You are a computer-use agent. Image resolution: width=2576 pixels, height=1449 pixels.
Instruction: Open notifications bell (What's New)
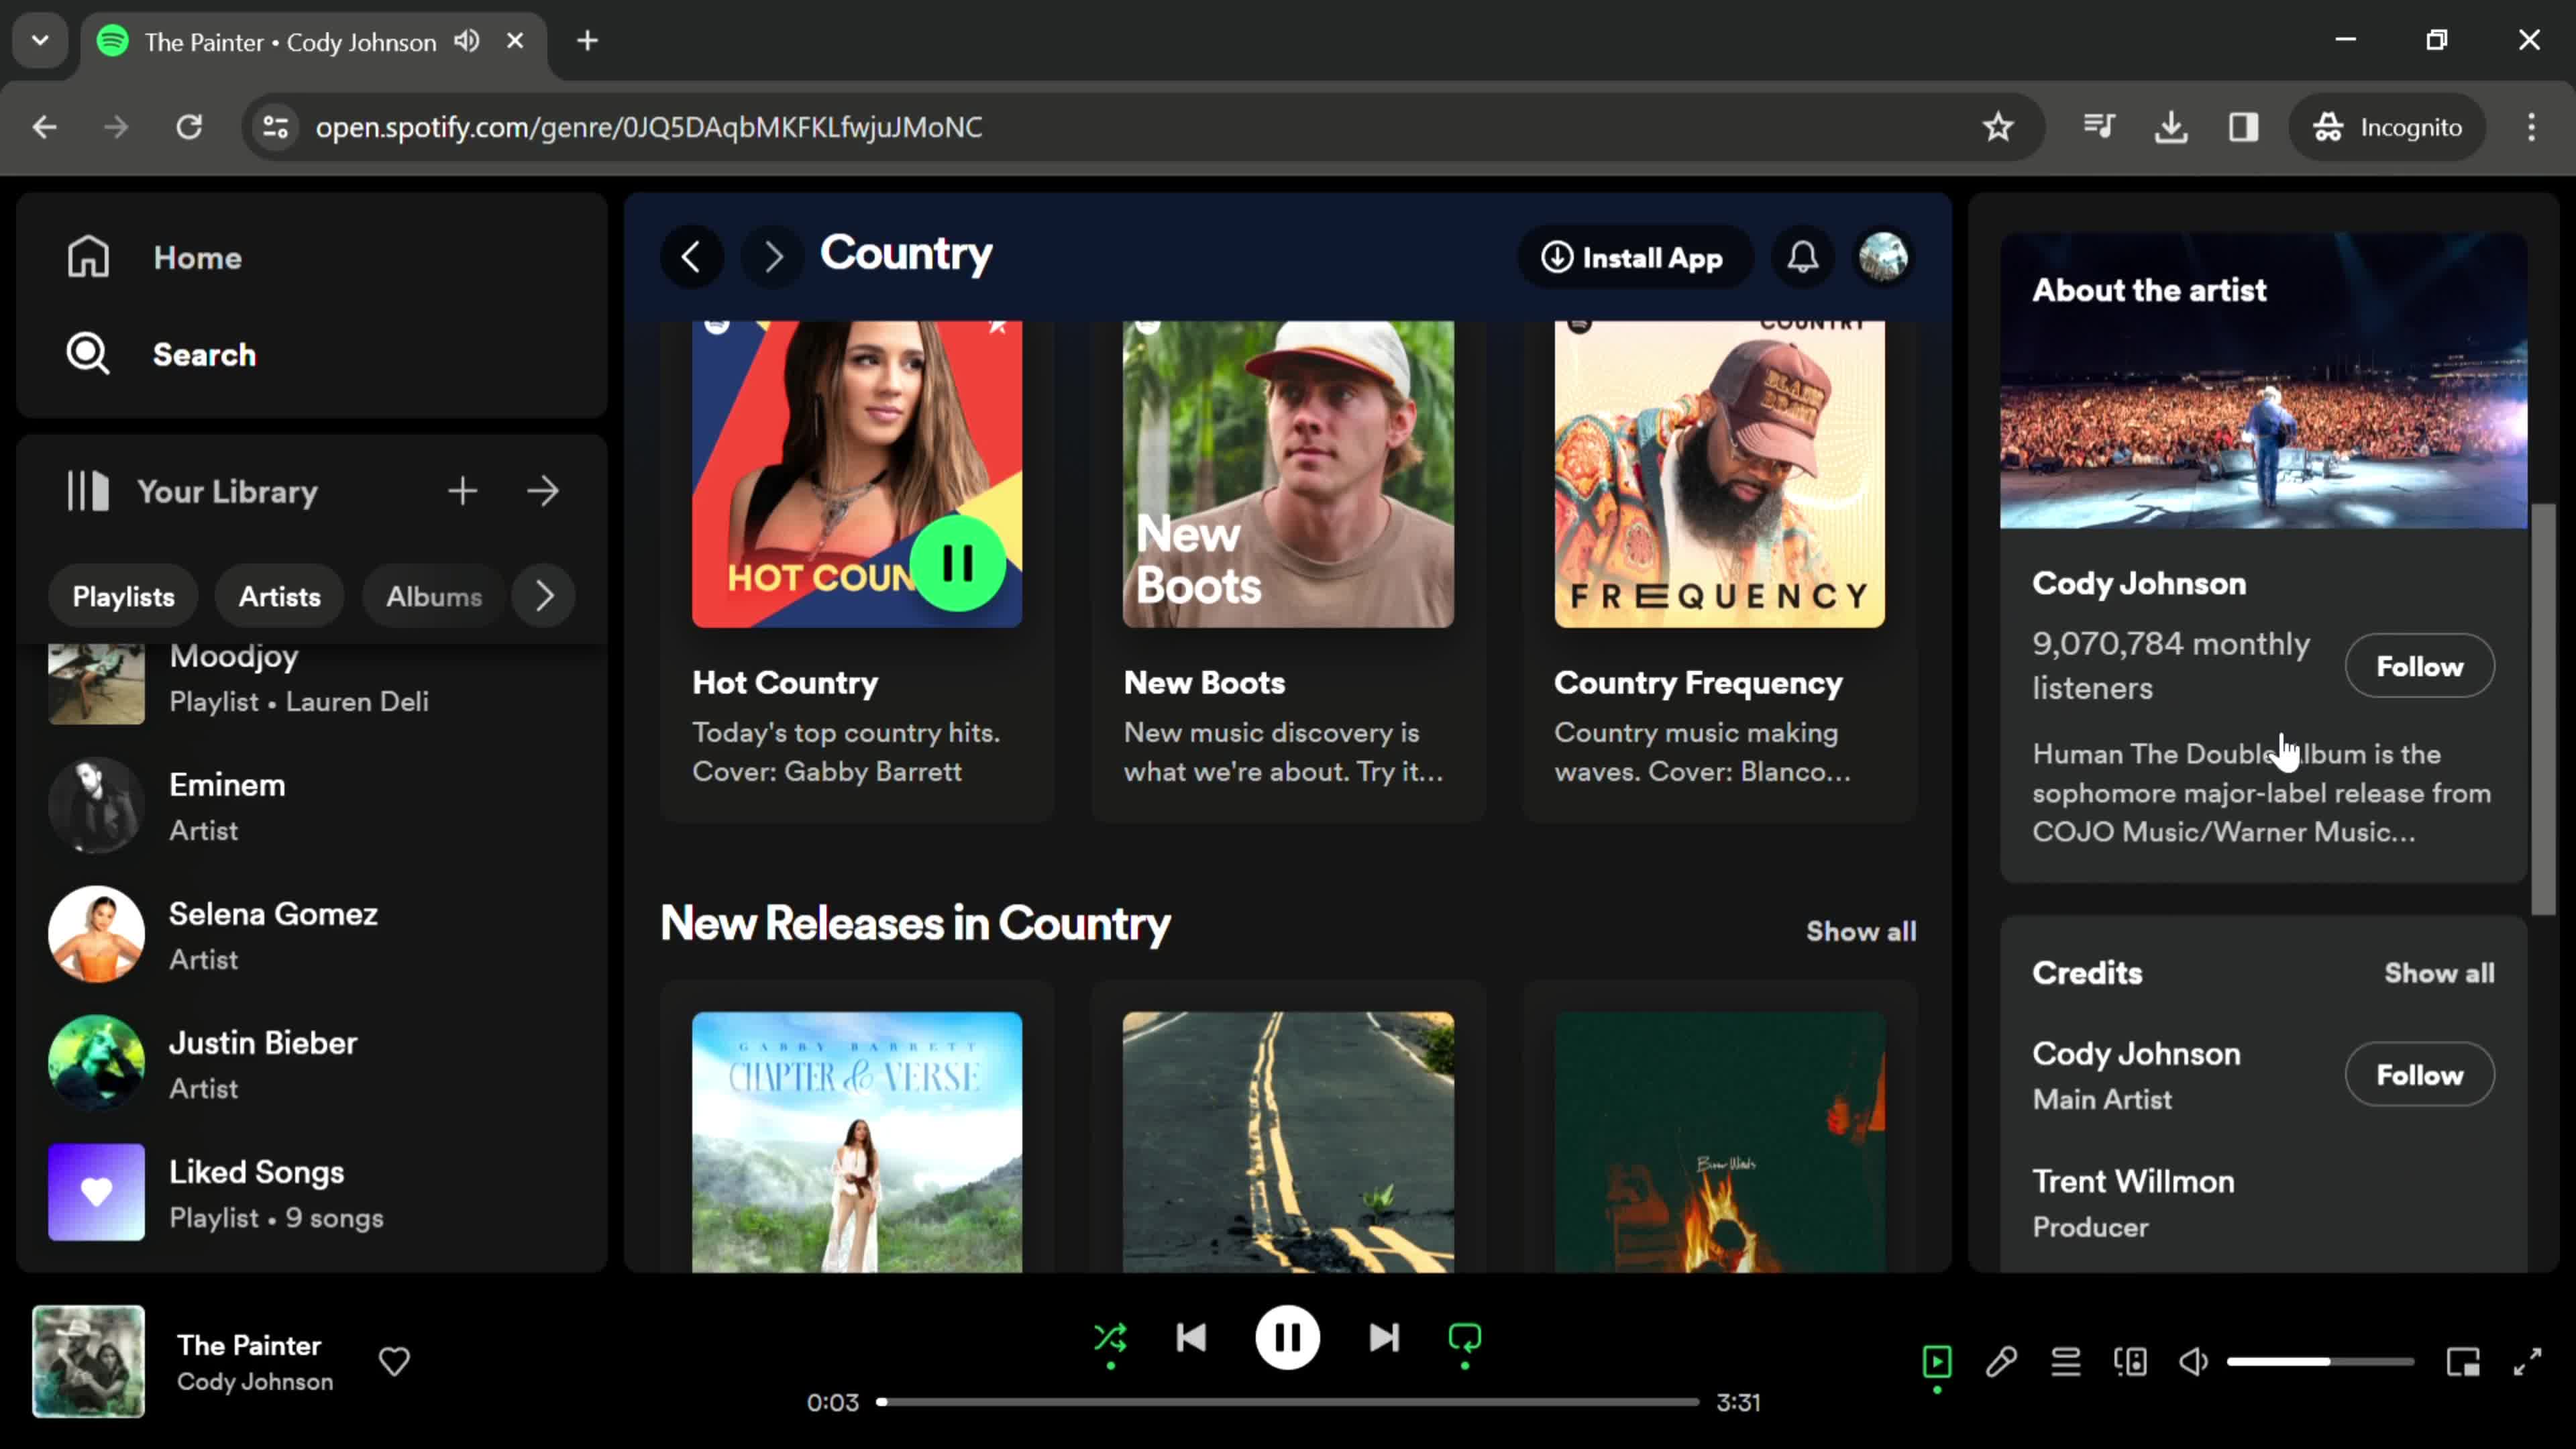1803,257
